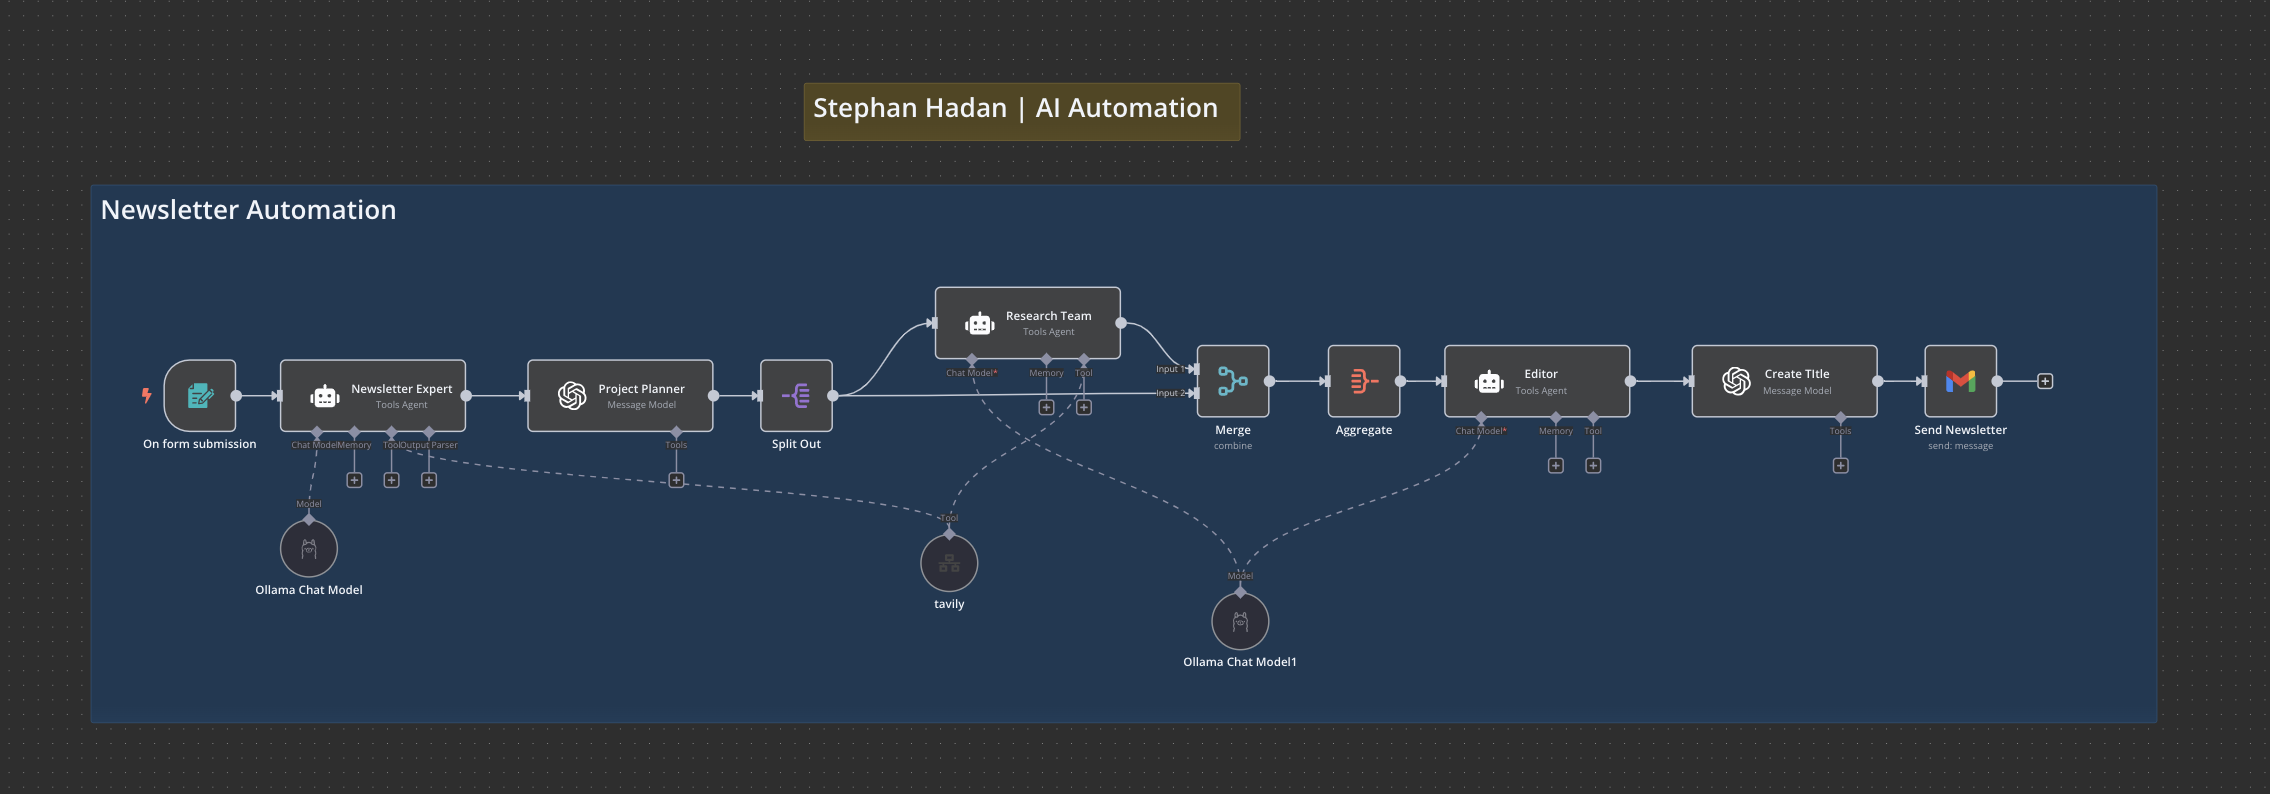Open the Send Newsletter Gmail node
Image resolution: width=2270 pixels, height=794 pixels.
1960,381
